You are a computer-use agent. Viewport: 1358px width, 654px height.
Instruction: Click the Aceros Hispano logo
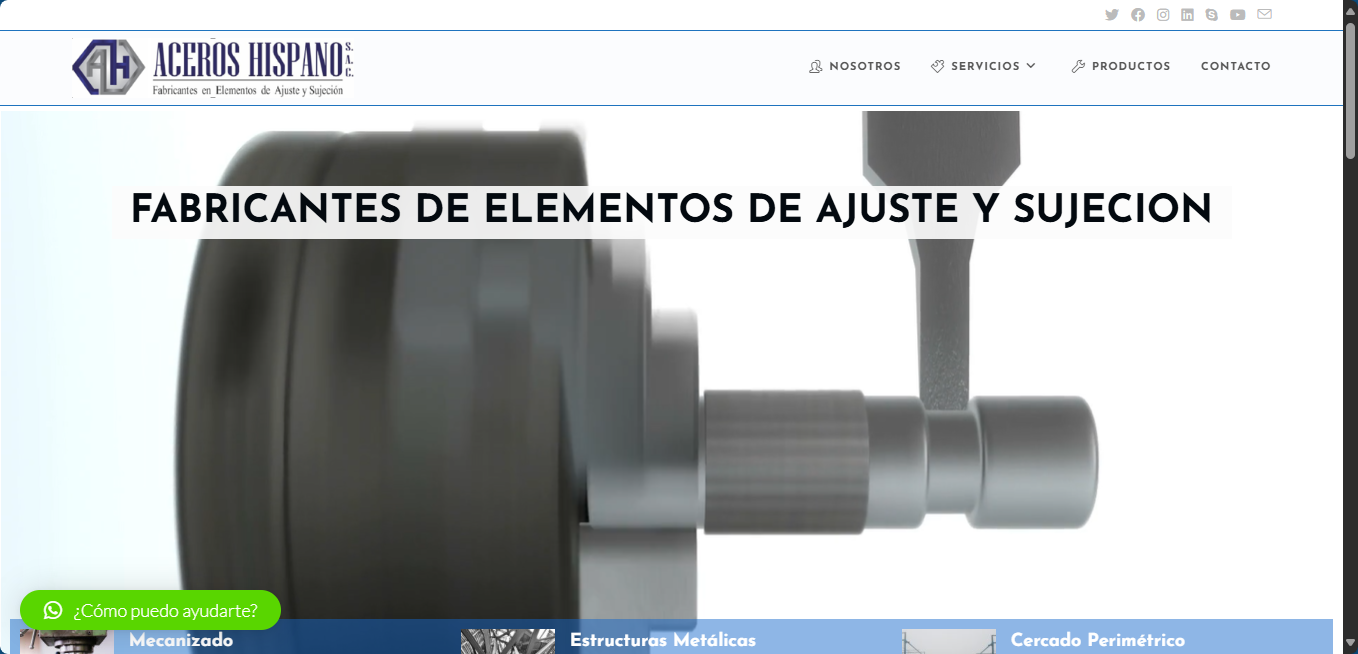coord(214,68)
